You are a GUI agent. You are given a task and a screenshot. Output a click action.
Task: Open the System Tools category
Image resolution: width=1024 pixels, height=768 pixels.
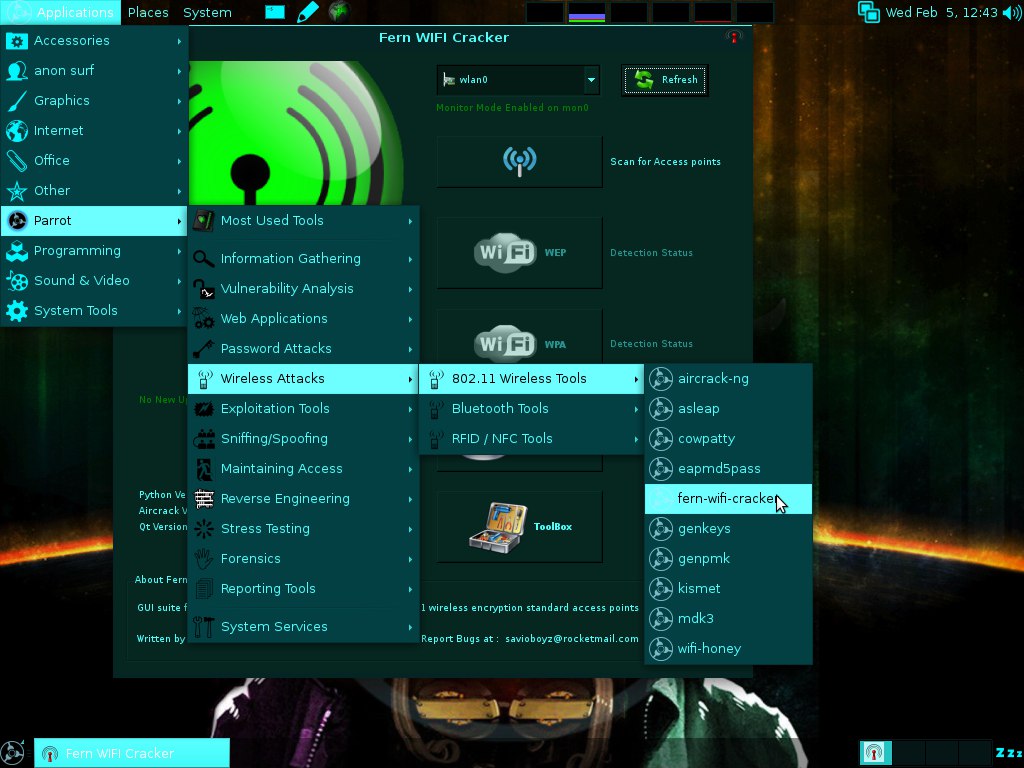94,311
